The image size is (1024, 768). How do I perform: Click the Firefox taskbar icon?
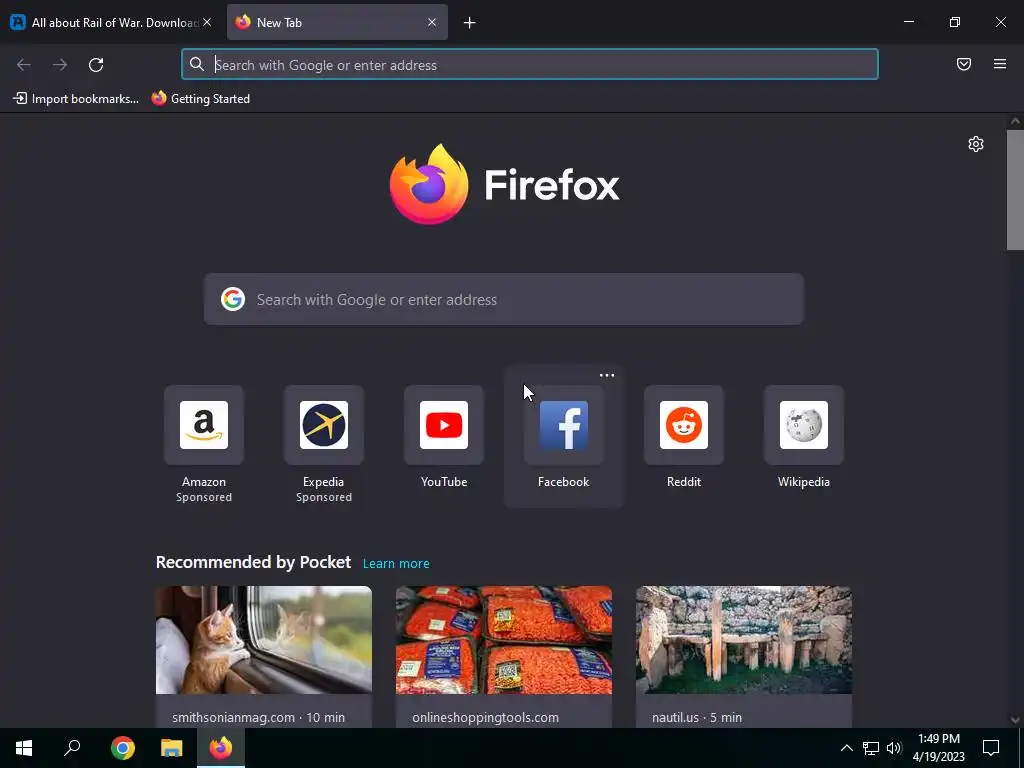(x=221, y=748)
